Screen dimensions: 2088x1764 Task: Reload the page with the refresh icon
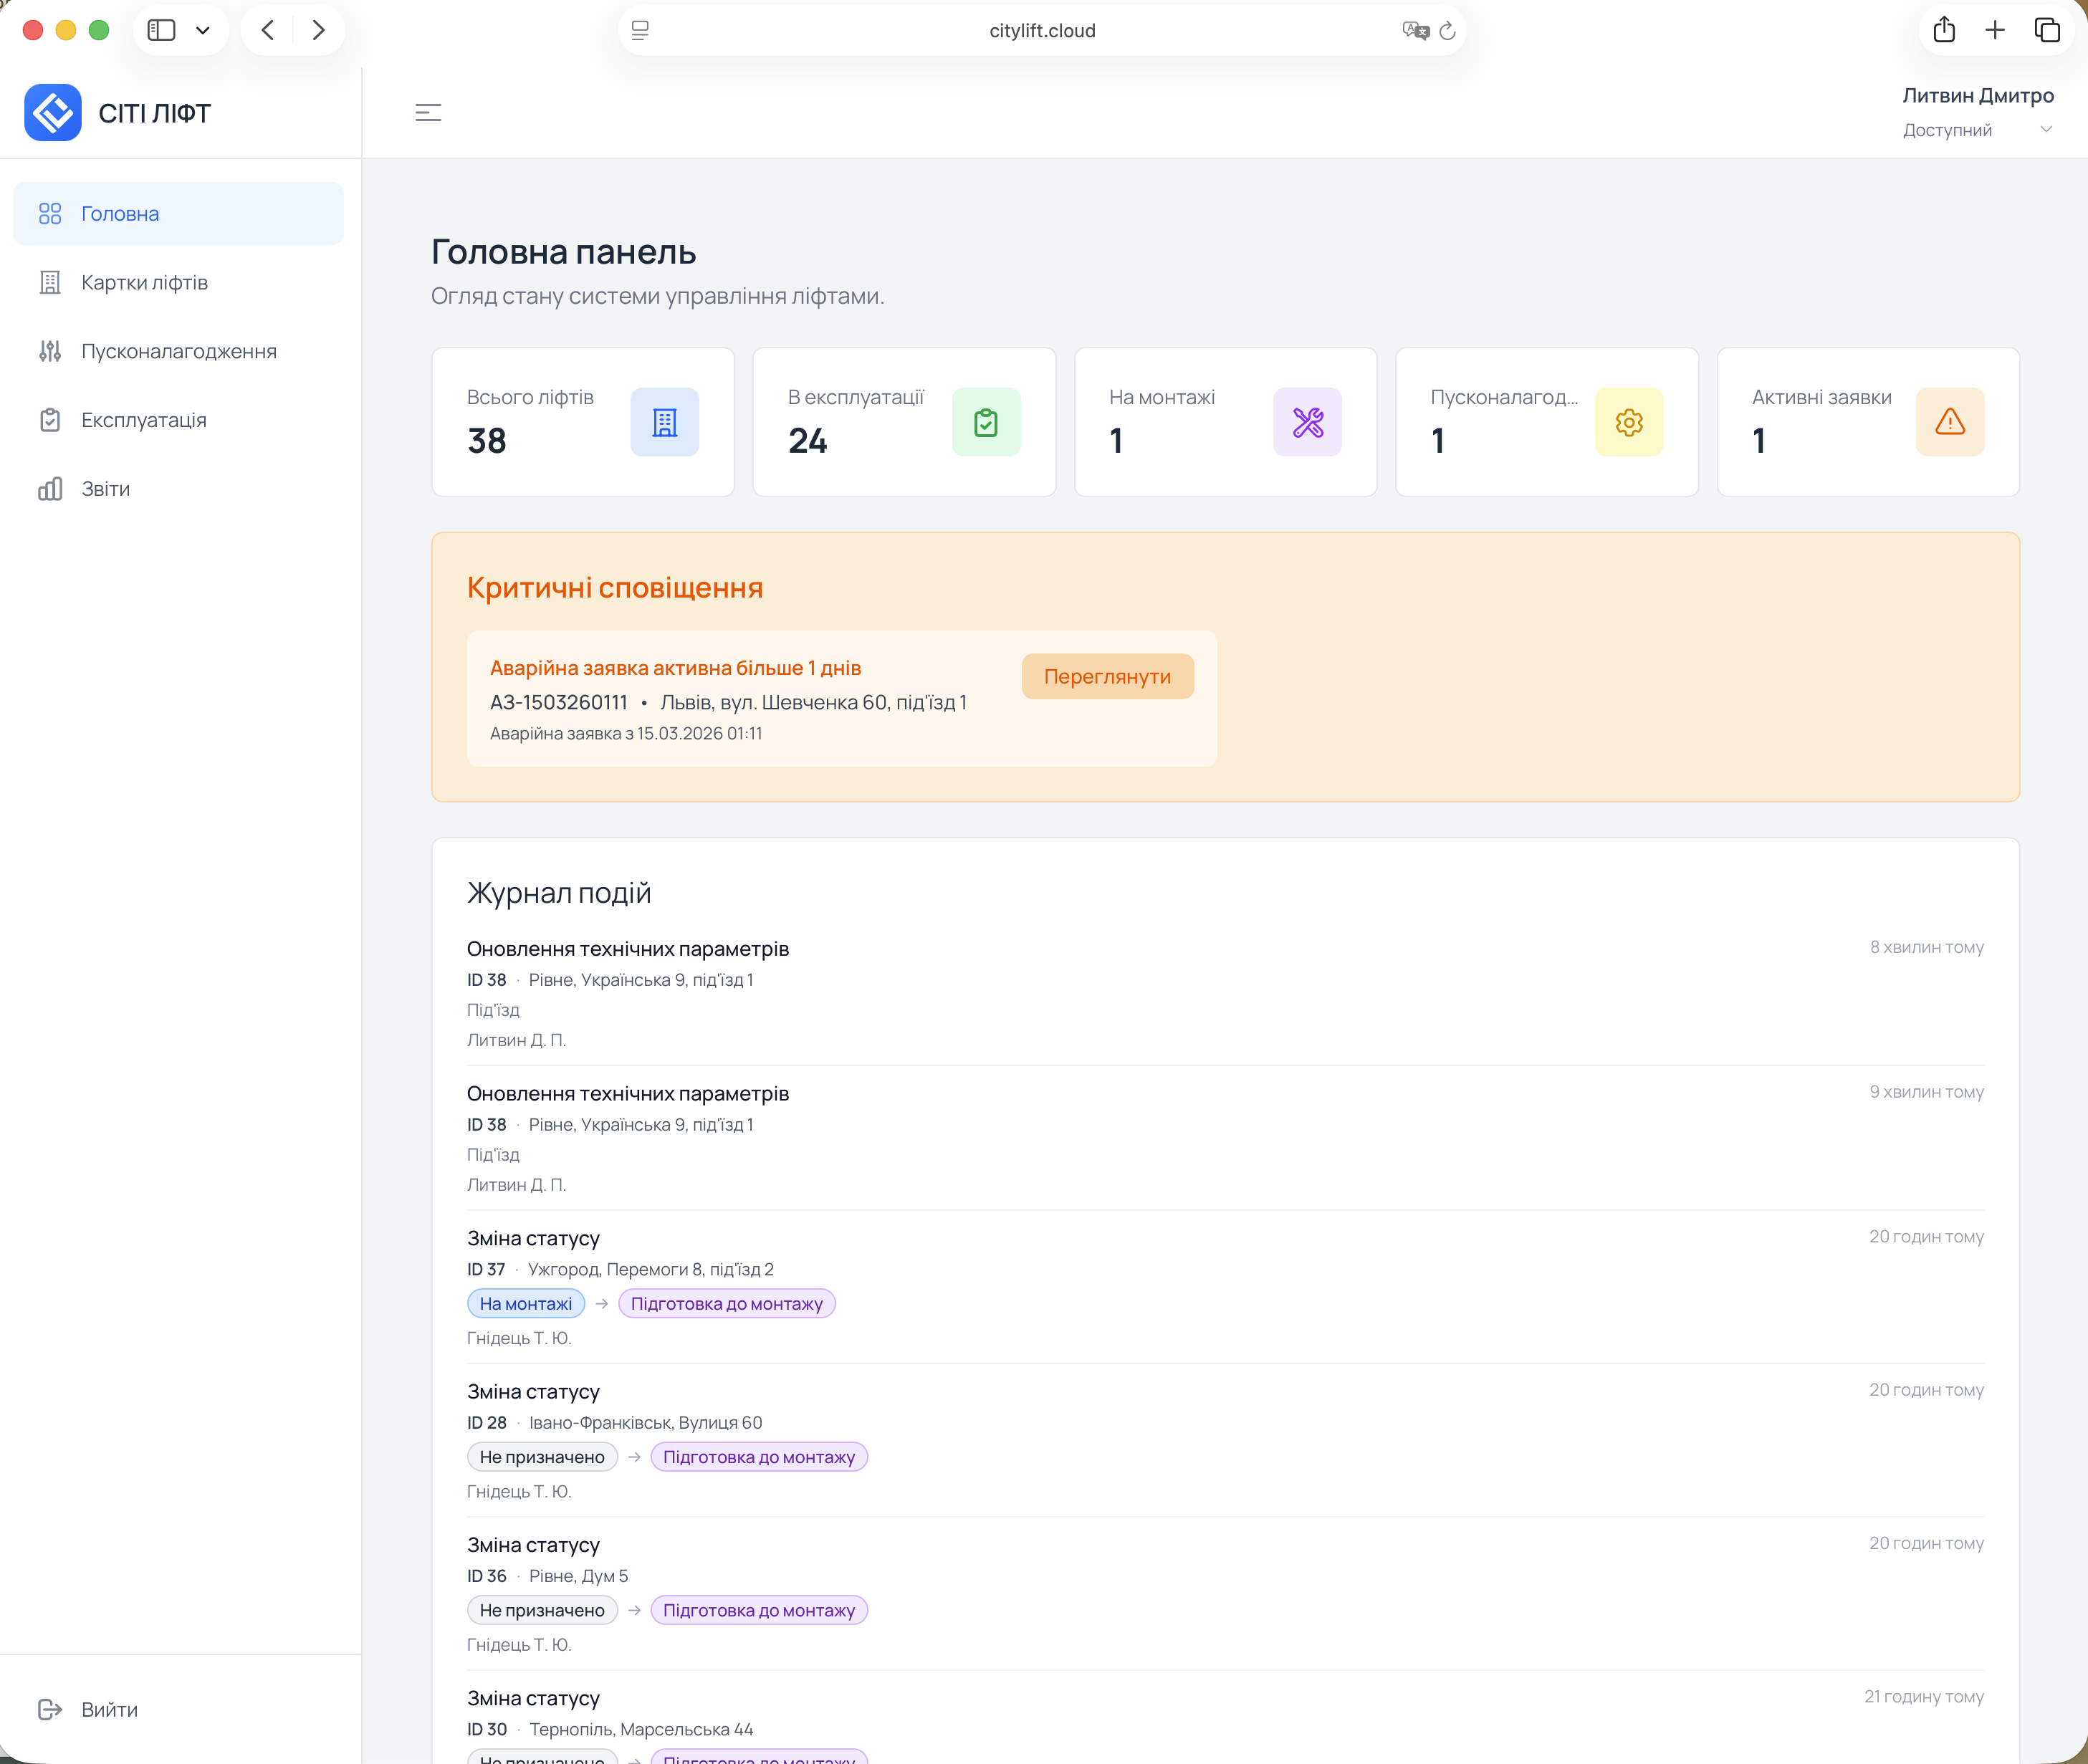tap(1447, 31)
